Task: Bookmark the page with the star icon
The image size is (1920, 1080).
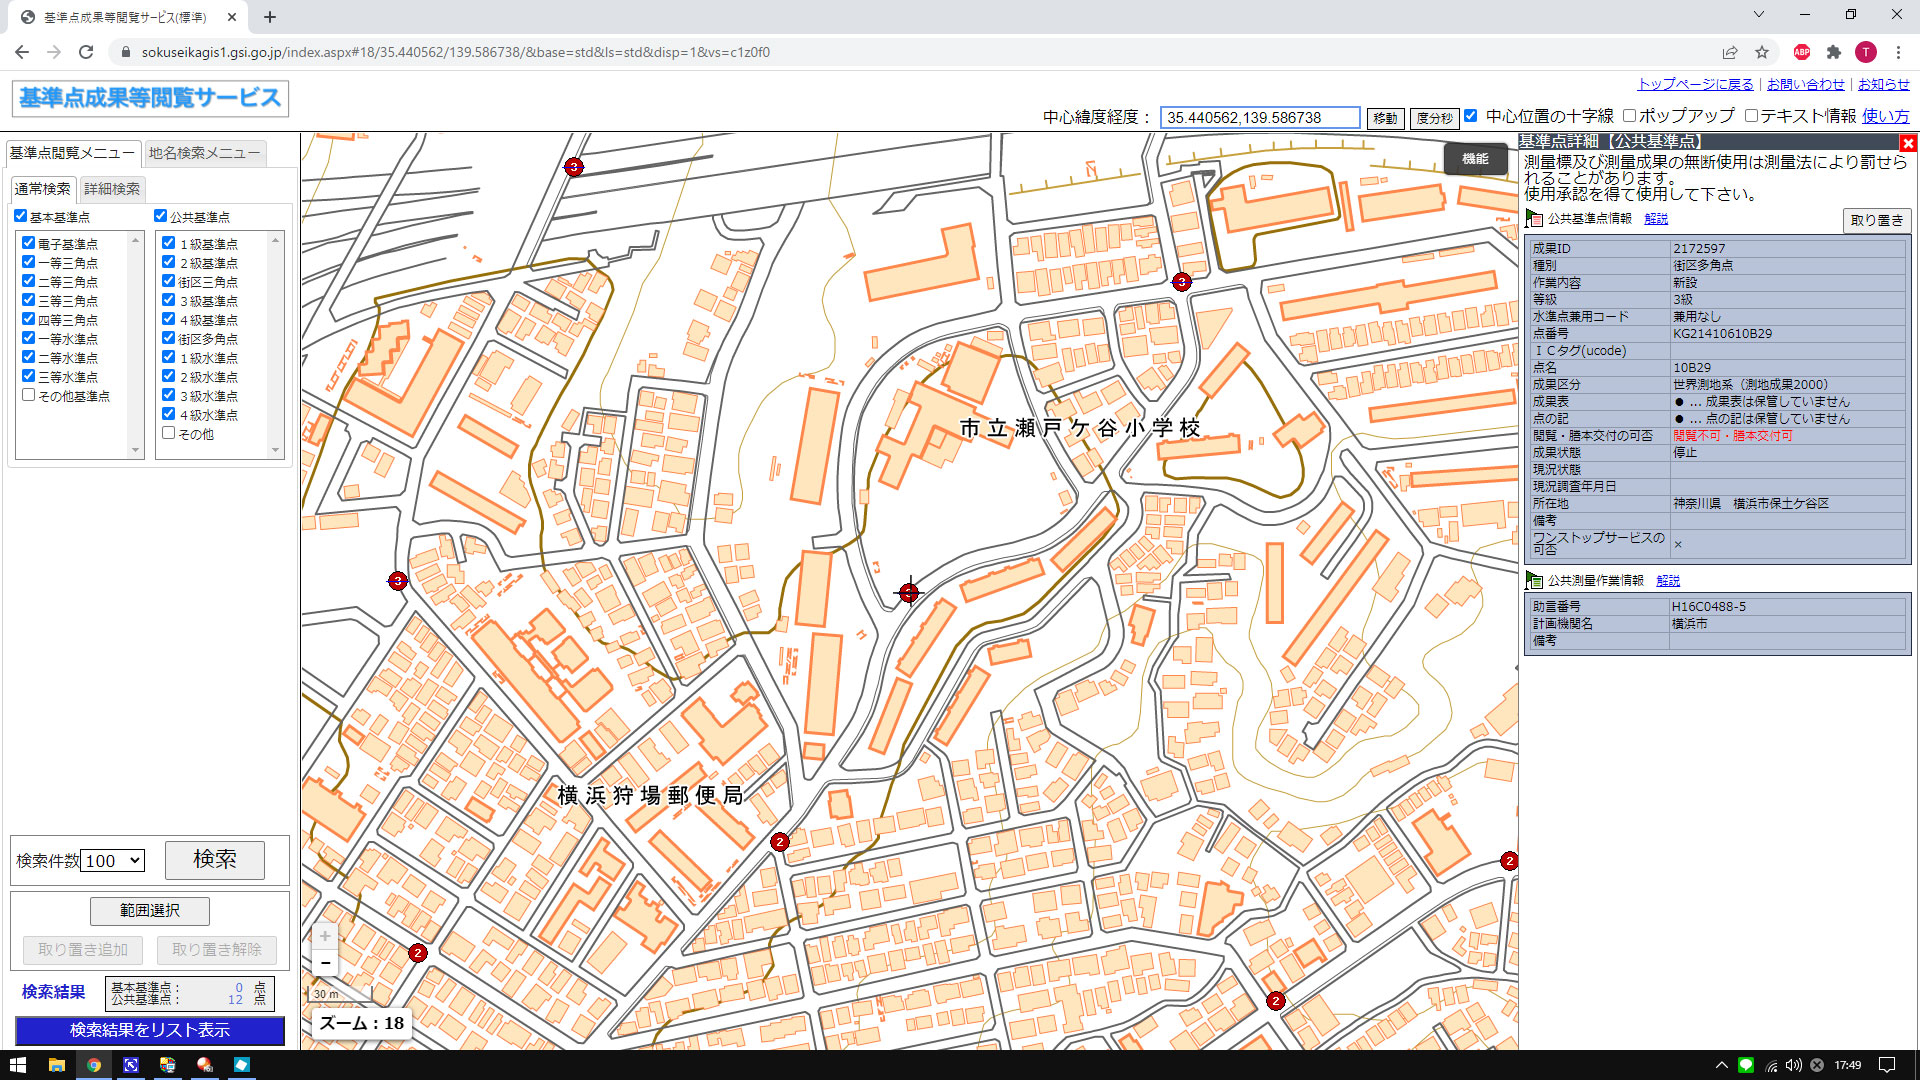Action: 1762,52
